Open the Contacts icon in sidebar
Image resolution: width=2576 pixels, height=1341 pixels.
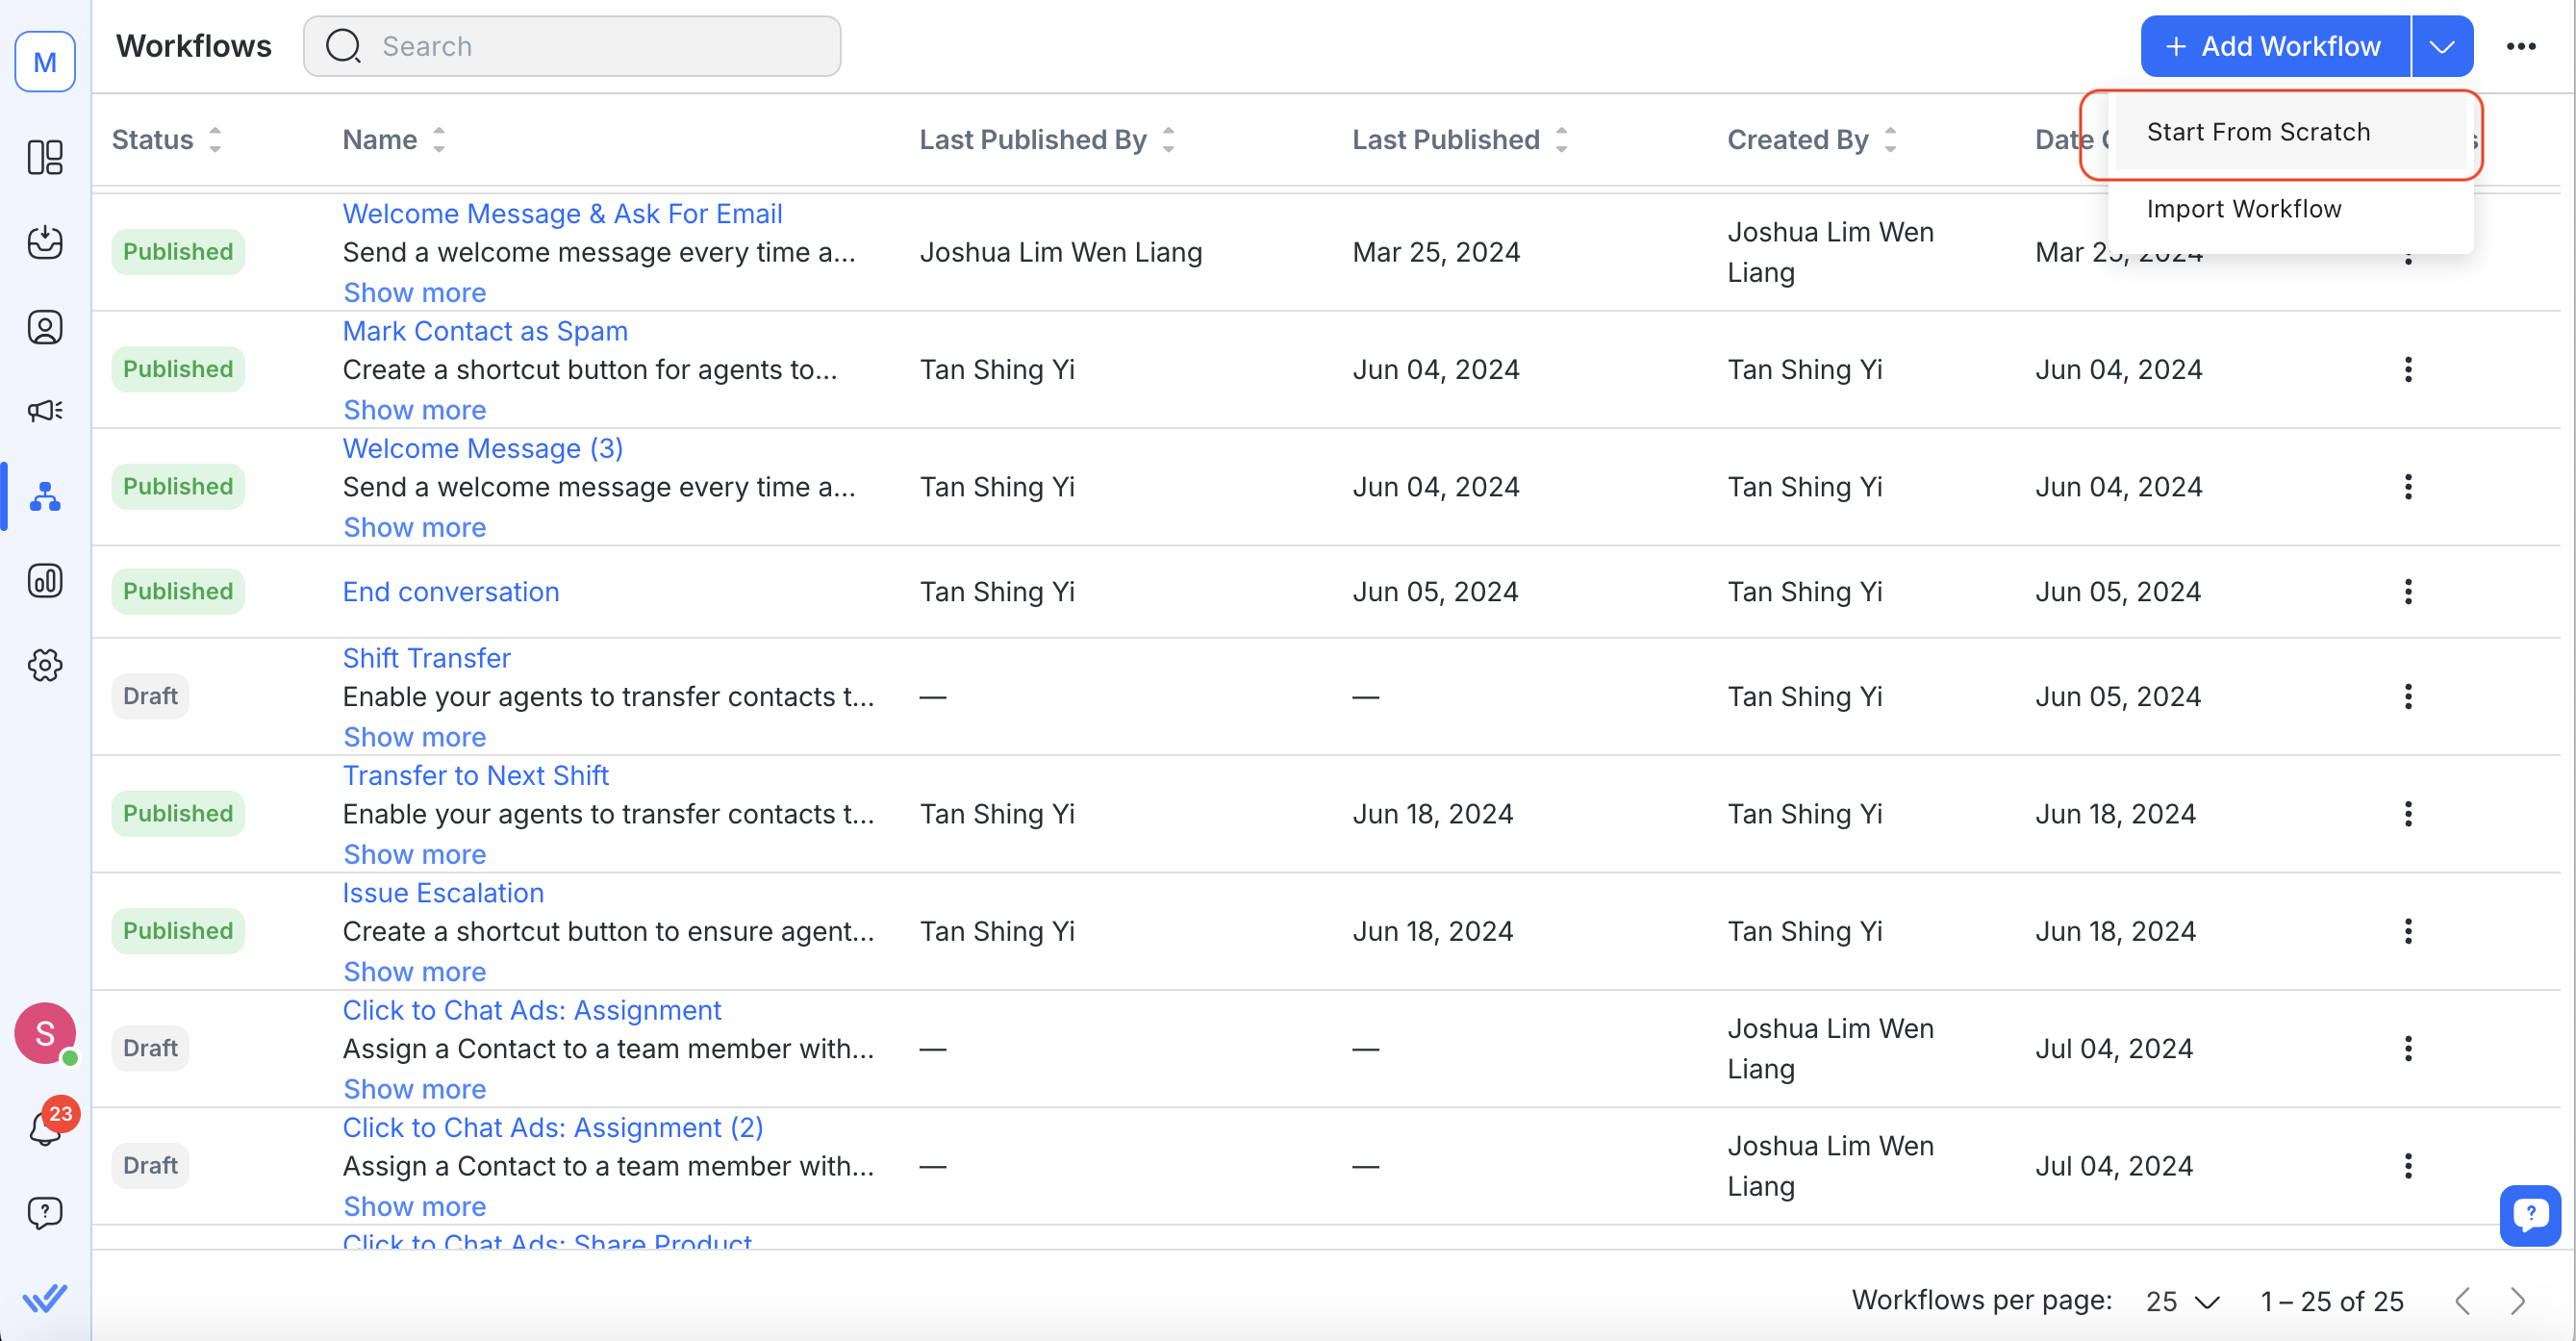[x=45, y=327]
